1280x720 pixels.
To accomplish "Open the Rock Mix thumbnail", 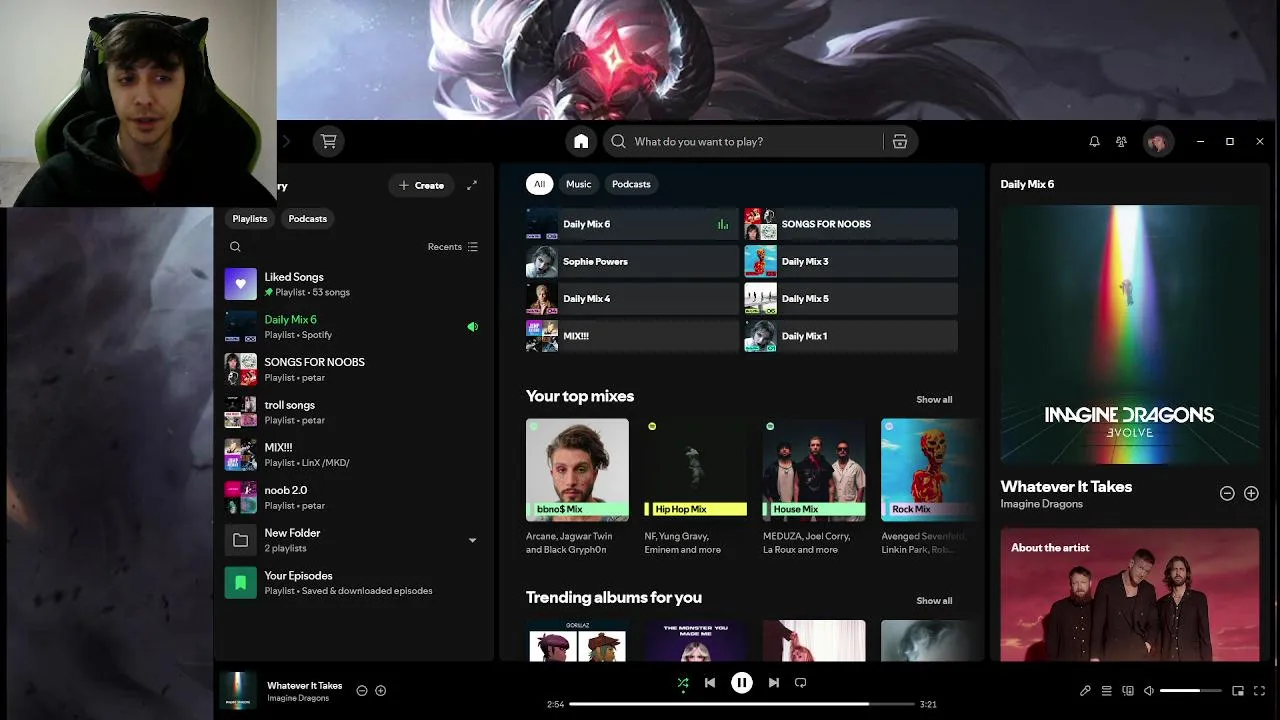I will [930, 470].
